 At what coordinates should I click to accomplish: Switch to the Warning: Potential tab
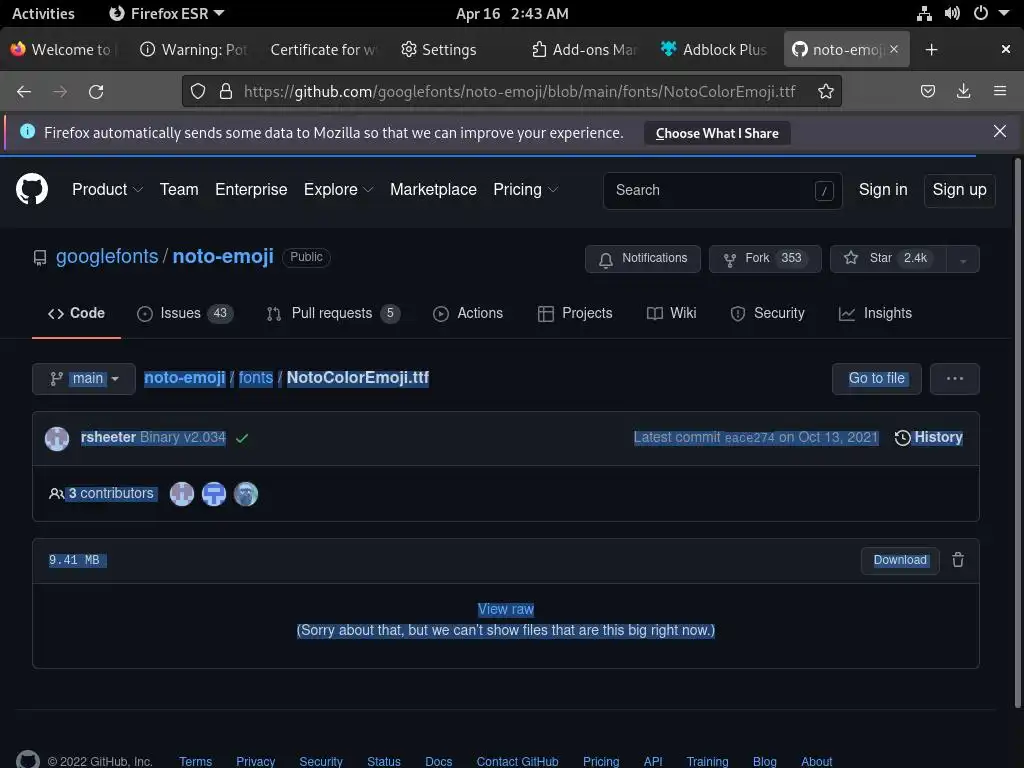point(193,50)
